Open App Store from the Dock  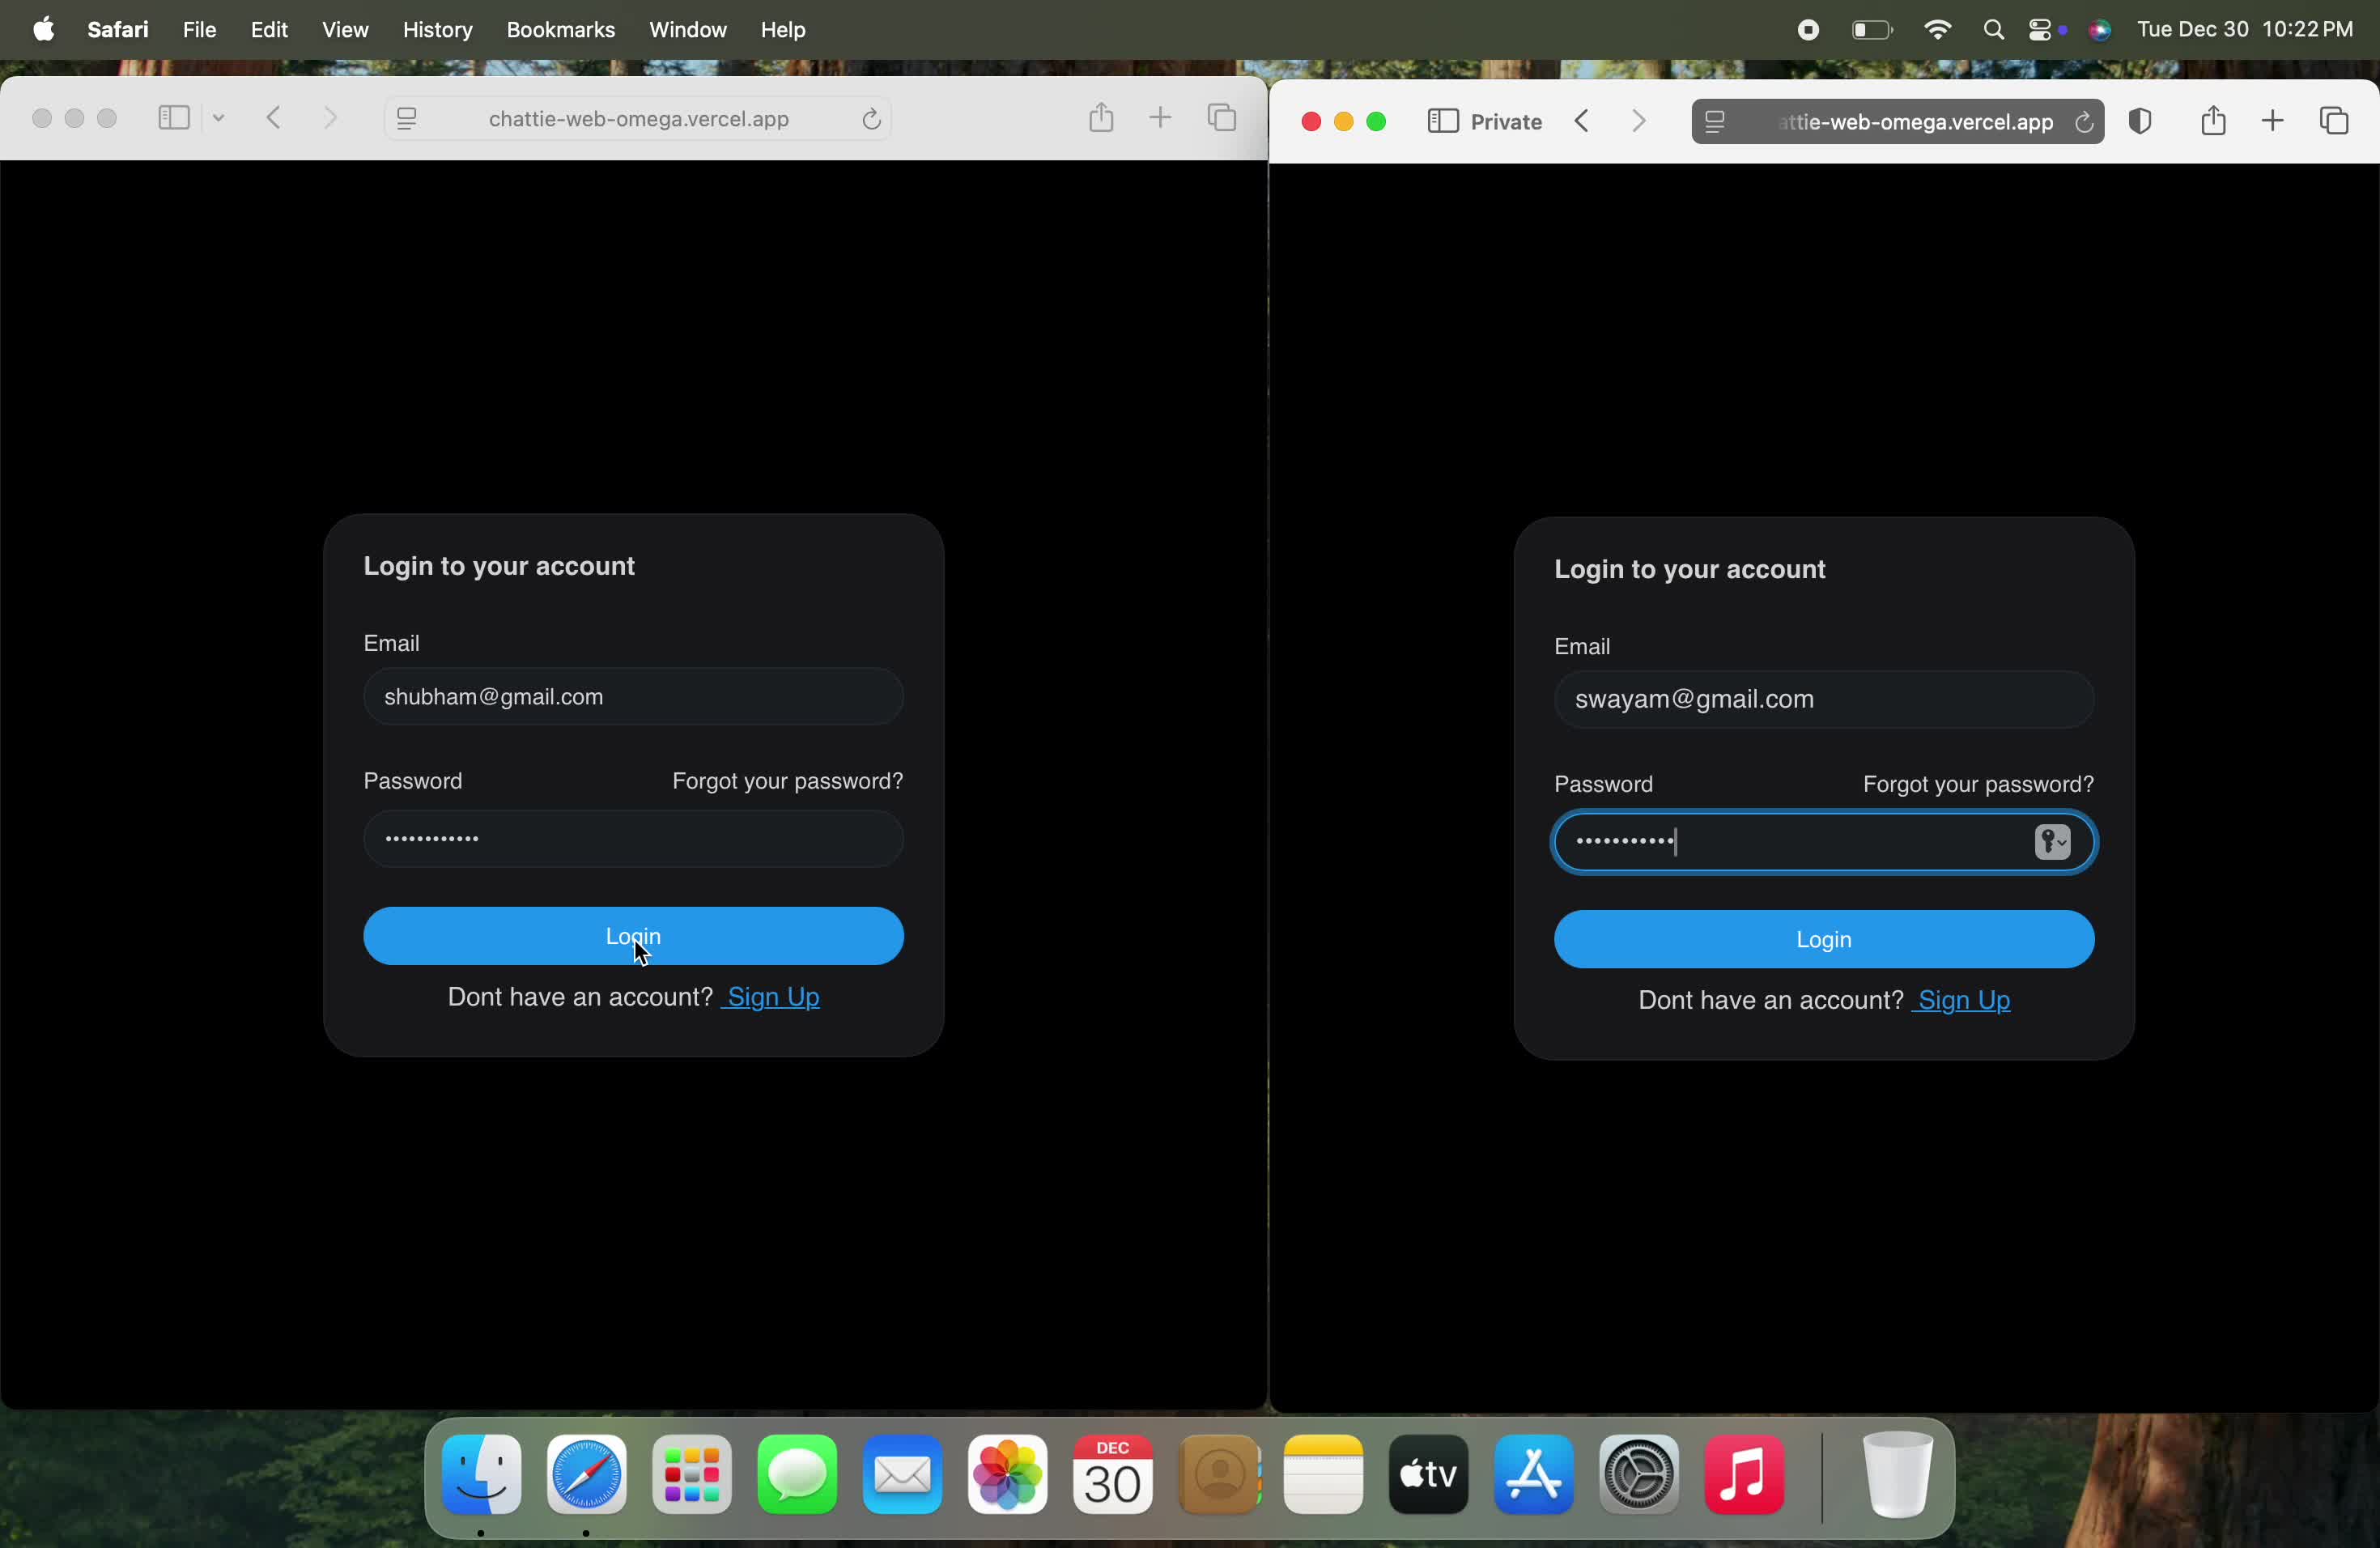point(1534,1475)
